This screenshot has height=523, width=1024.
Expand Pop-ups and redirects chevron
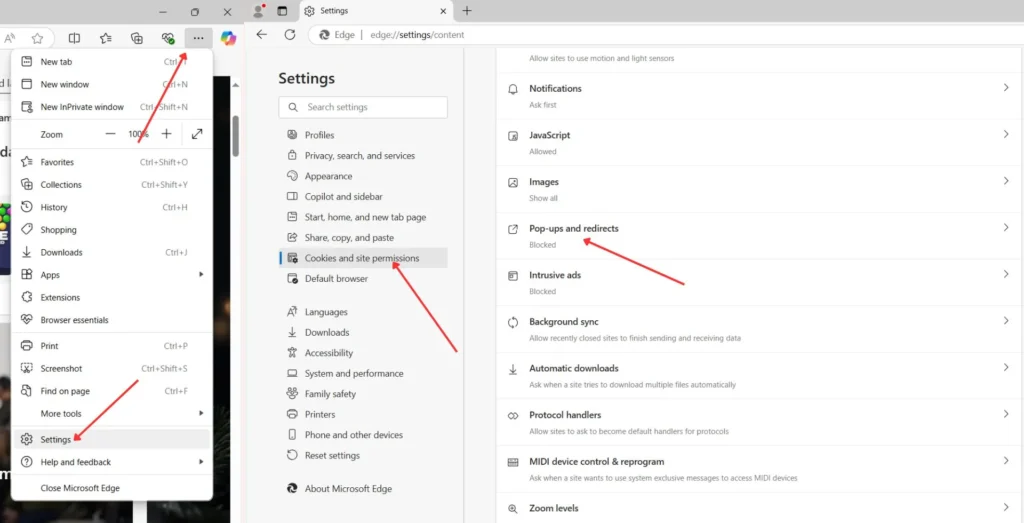[x=1006, y=227]
